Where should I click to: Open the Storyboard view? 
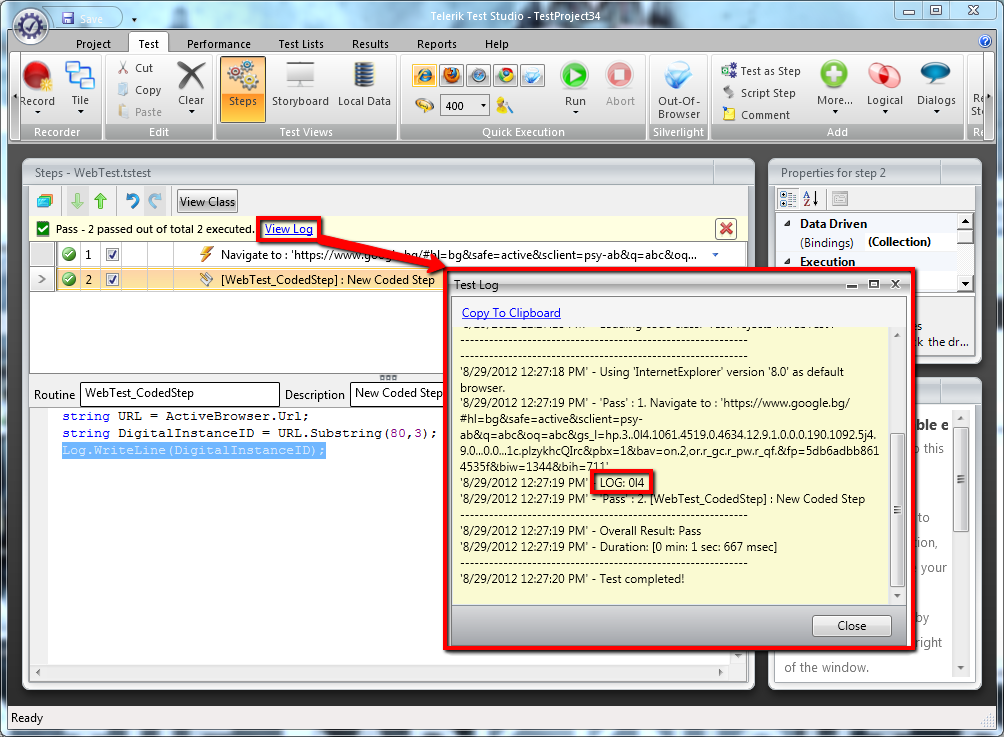coord(300,85)
